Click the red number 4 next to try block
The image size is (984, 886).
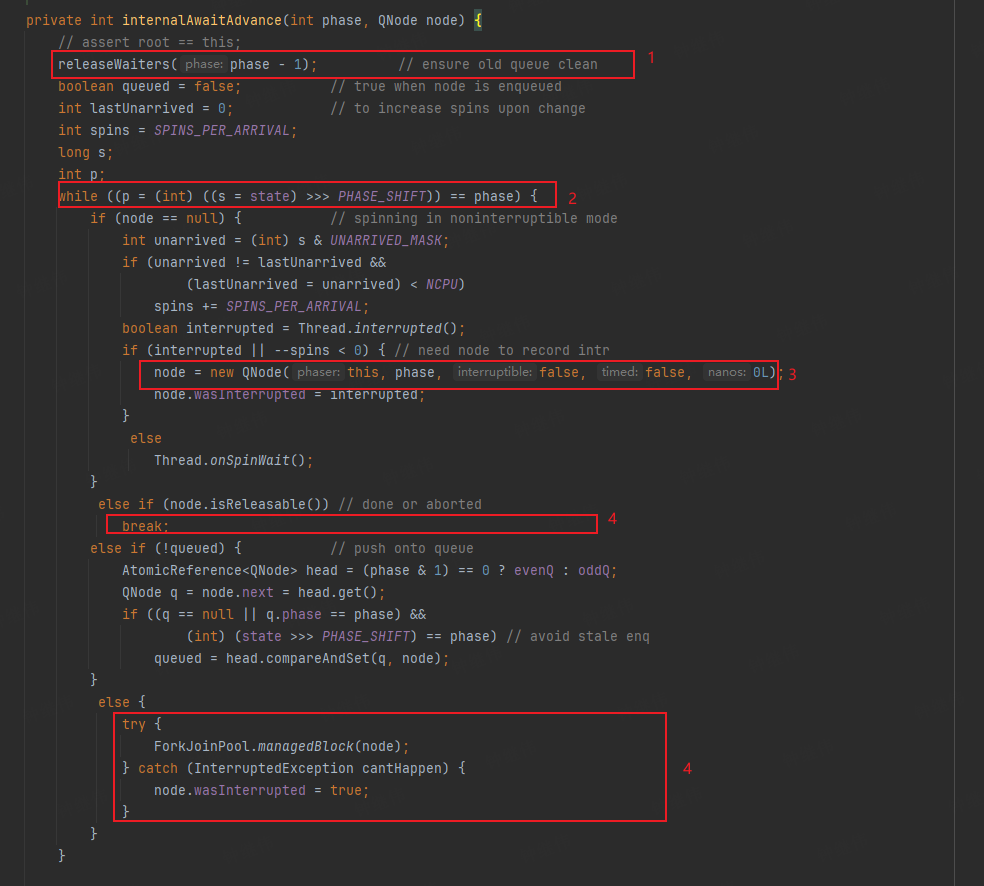point(687,768)
